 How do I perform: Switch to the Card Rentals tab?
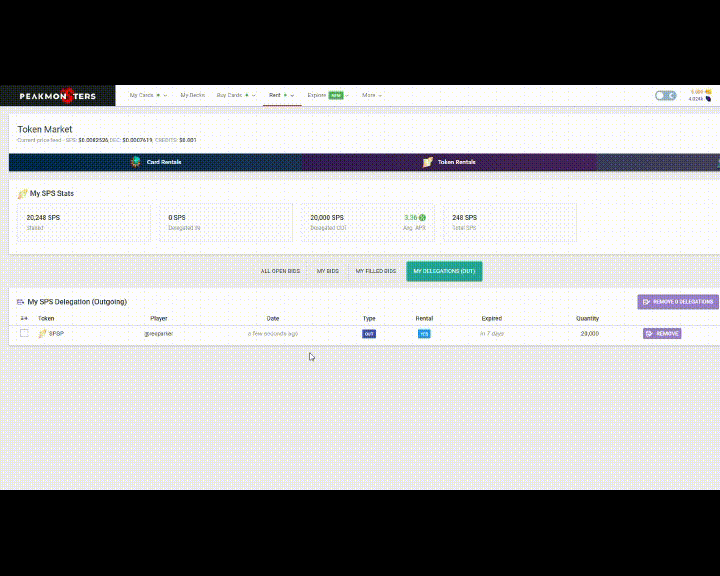point(156,162)
